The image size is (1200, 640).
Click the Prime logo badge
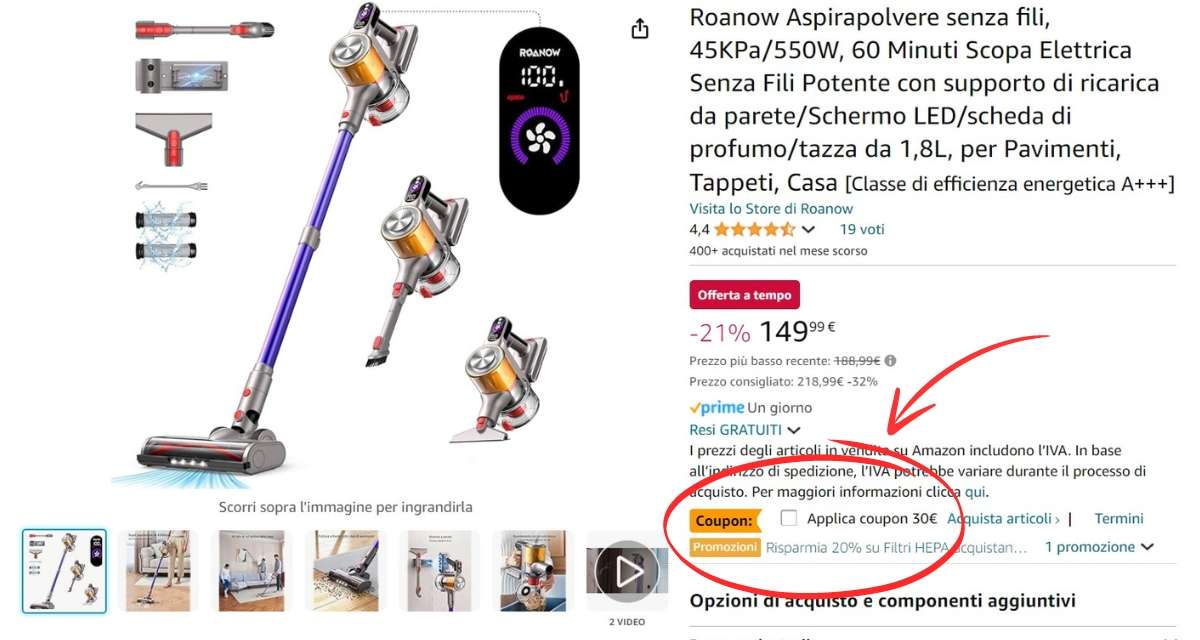[717, 408]
